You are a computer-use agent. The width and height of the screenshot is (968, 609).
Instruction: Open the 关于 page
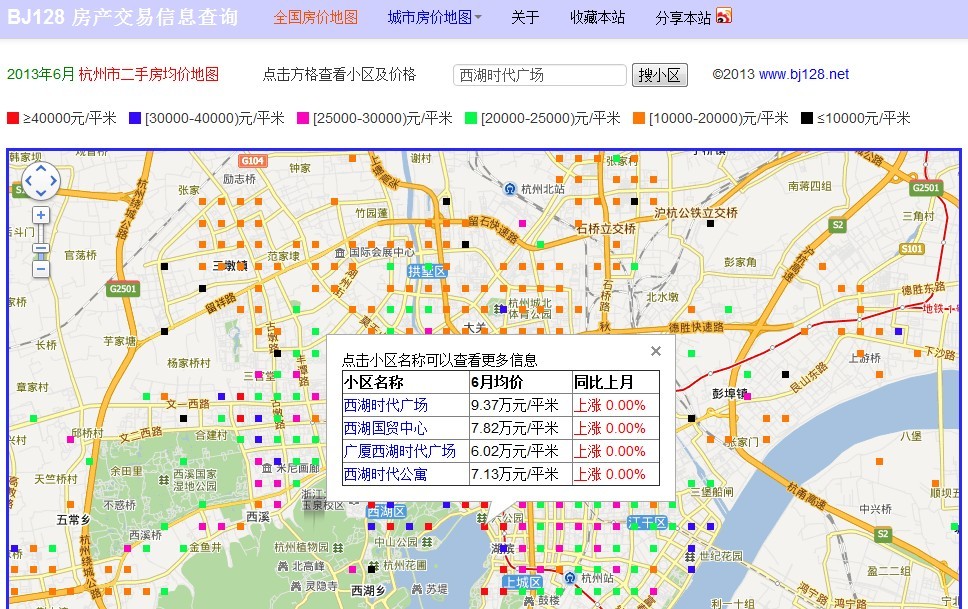pos(525,17)
